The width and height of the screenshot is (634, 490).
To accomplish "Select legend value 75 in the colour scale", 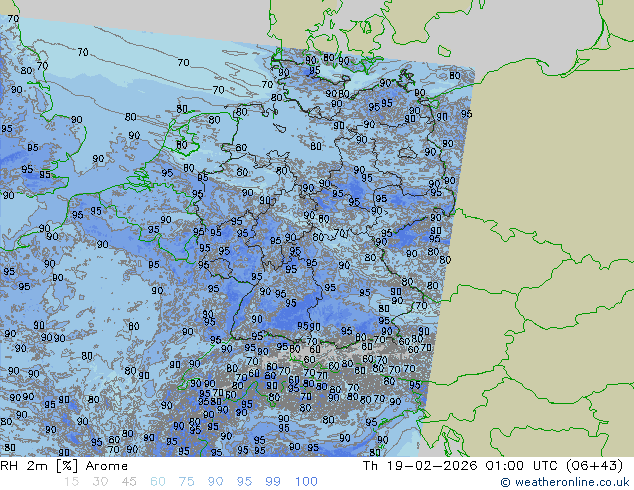I will point(186,482).
